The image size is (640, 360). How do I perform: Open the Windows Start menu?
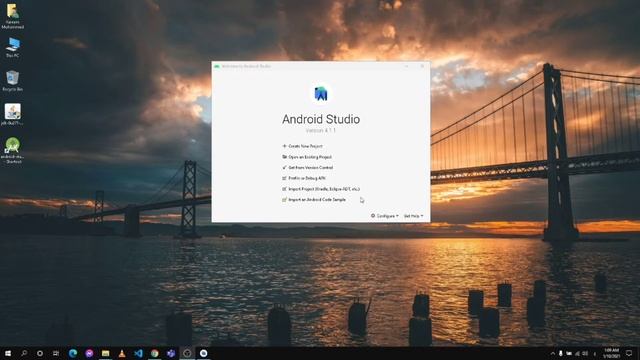(x=8, y=353)
